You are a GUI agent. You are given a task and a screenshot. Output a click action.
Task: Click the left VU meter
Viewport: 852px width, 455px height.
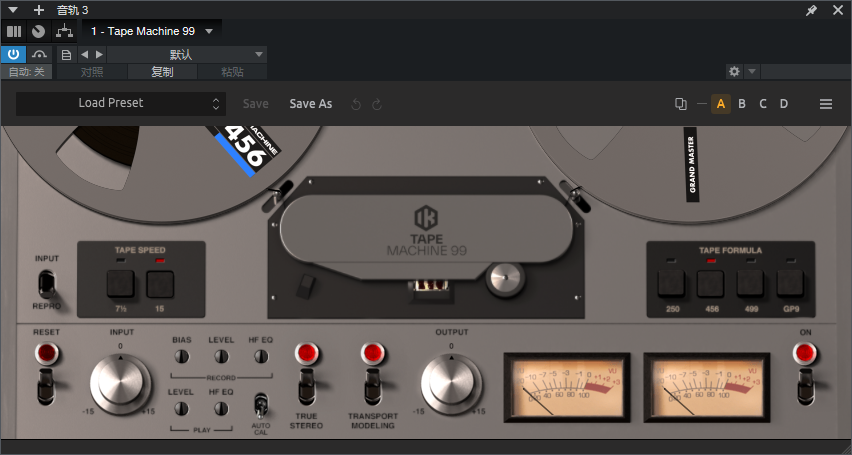567,388
